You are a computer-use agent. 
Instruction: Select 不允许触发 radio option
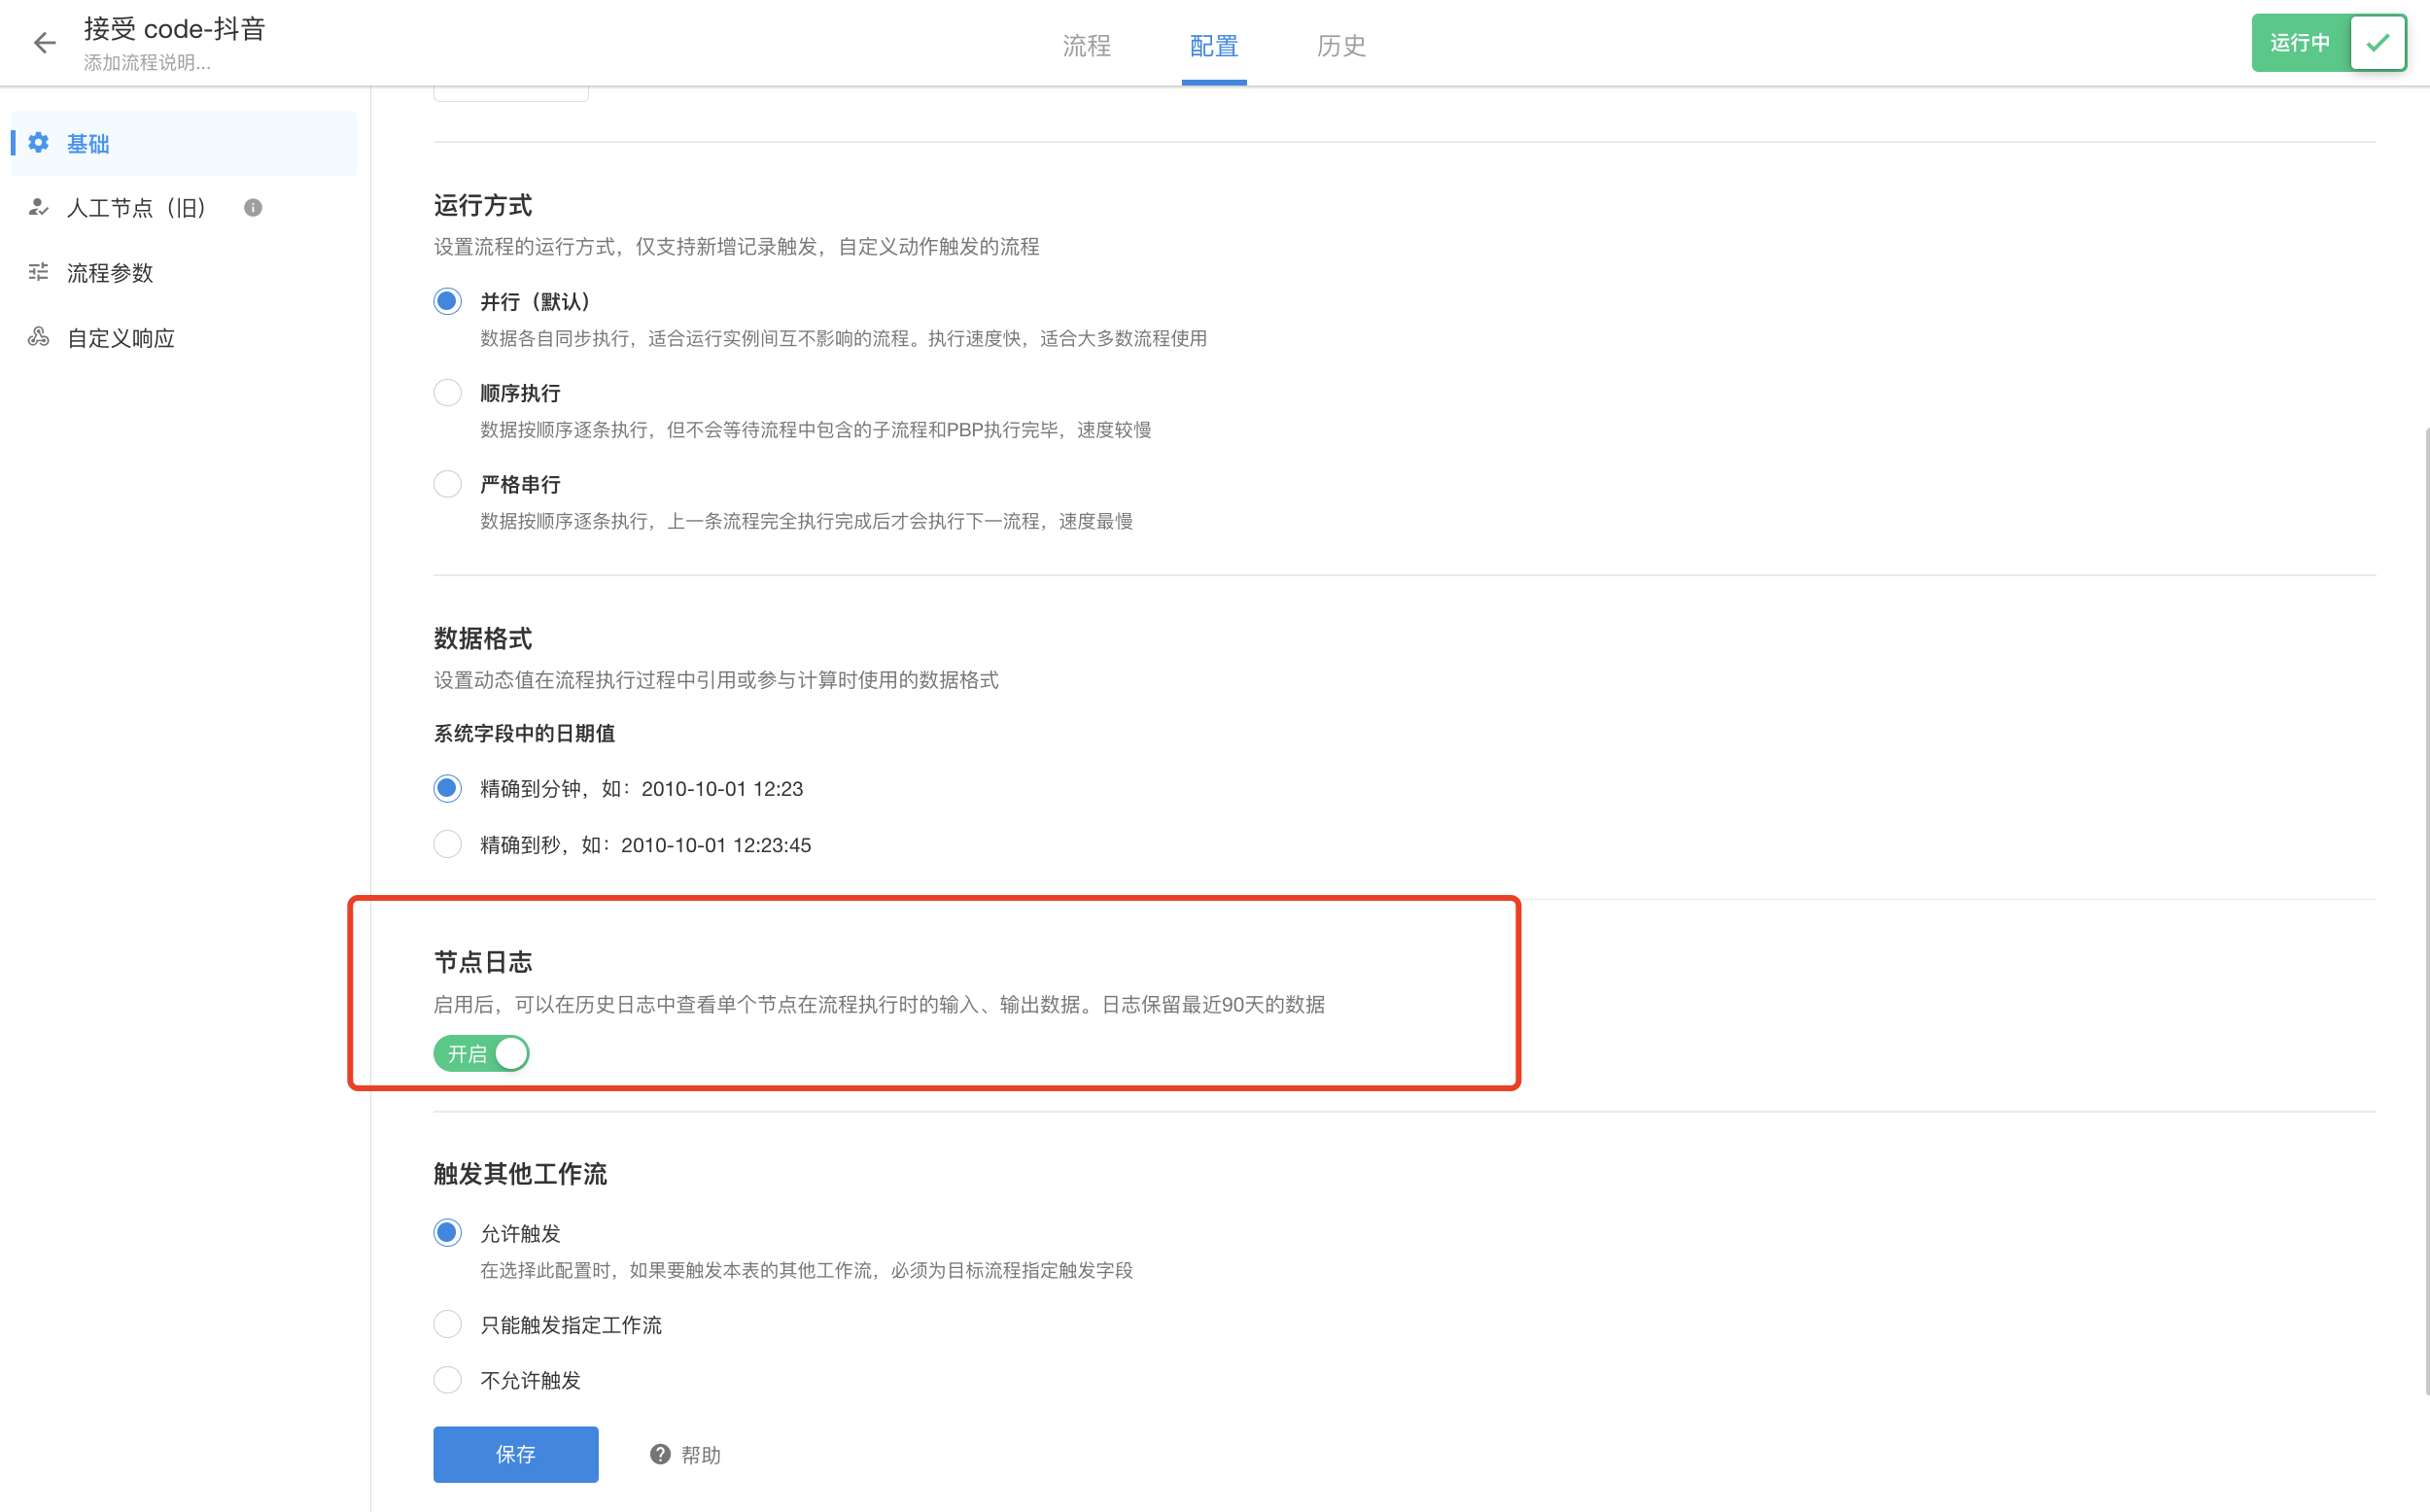pos(447,1380)
